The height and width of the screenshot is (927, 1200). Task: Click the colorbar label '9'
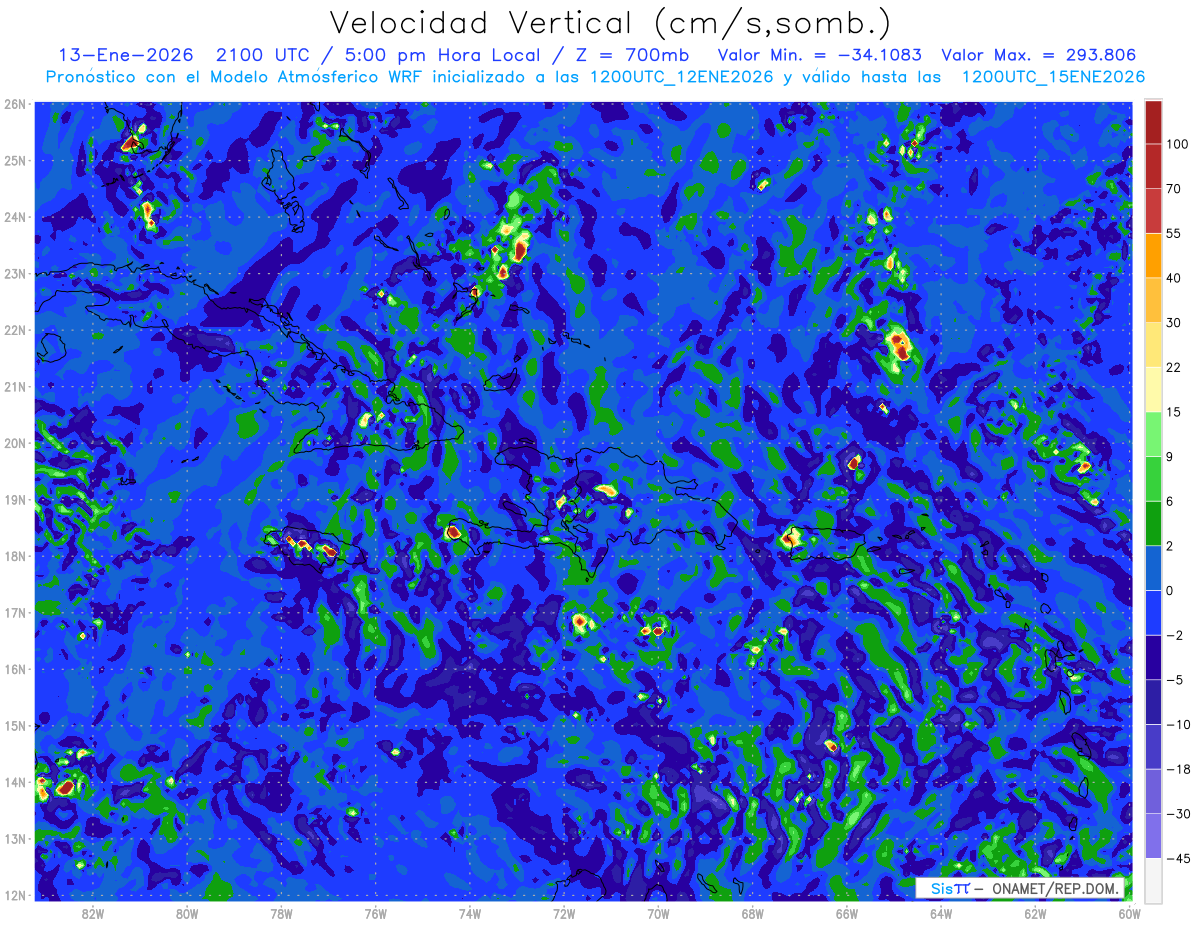tap(1170, 456)
